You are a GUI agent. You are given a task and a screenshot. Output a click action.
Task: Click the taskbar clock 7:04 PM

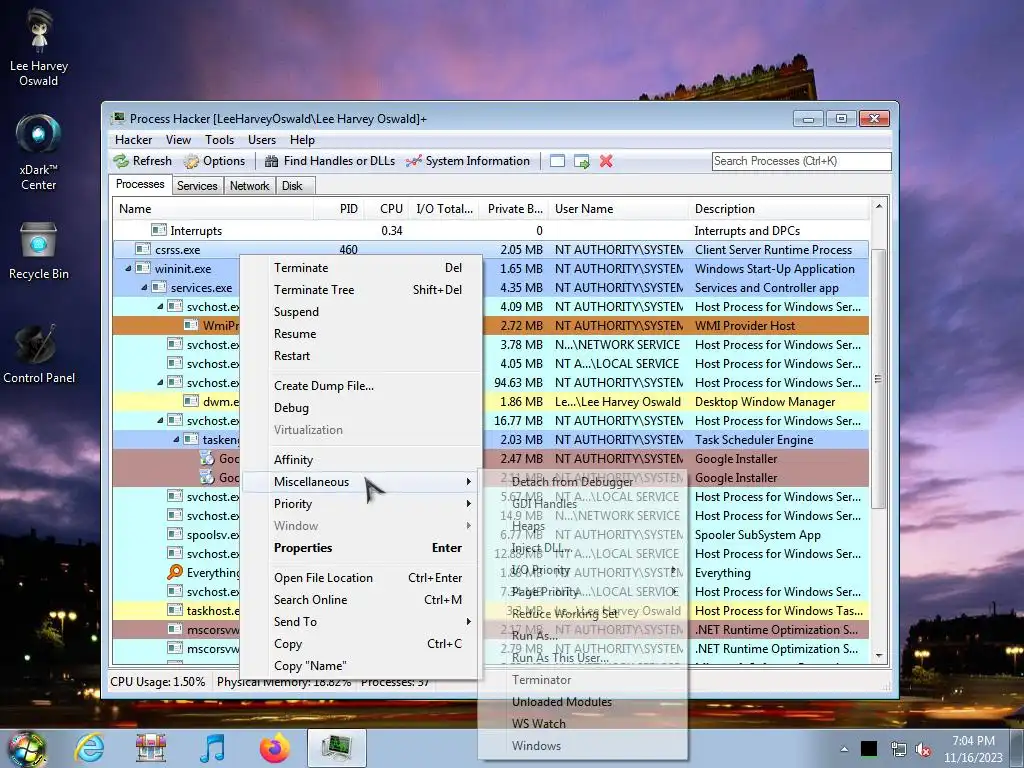(x=973, y=741)
